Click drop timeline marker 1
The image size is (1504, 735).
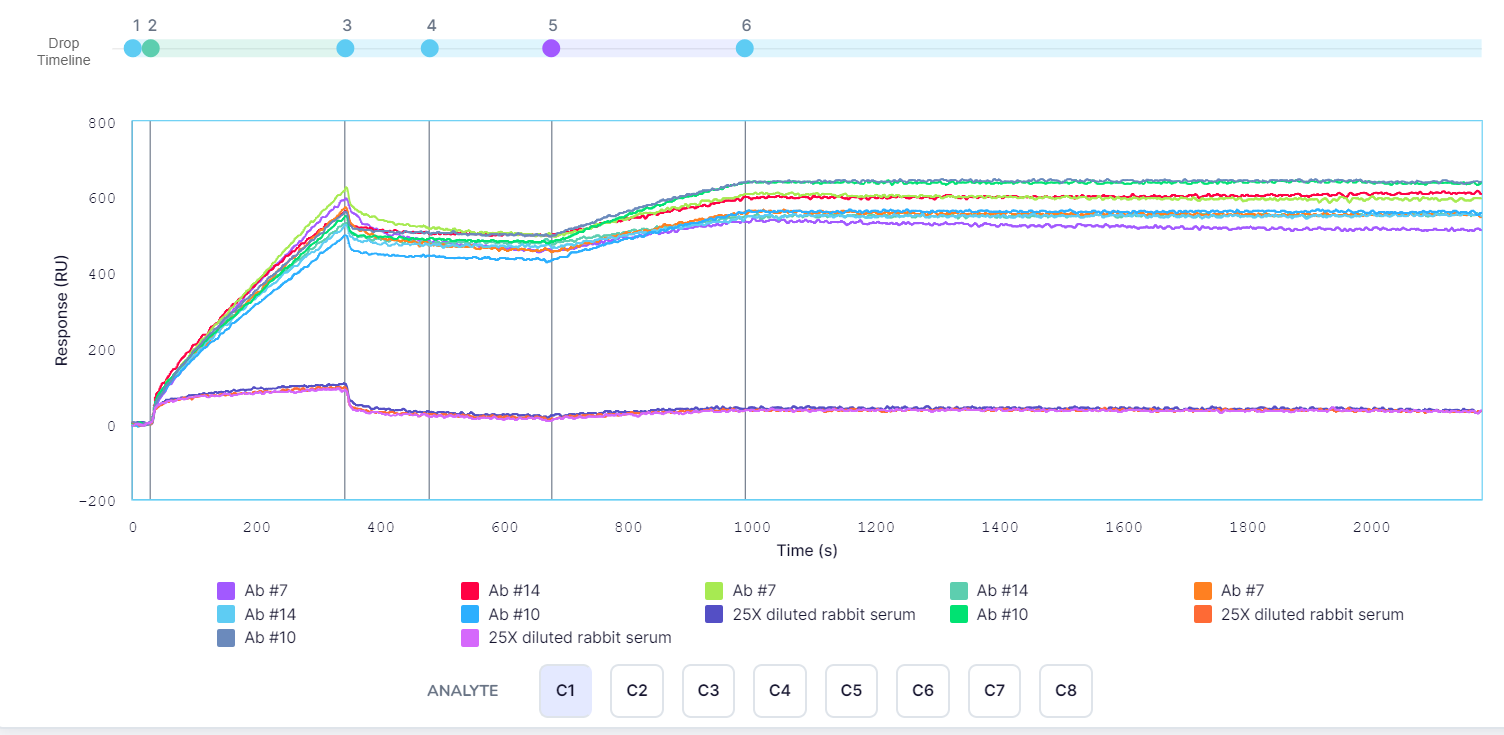[x=133, y=48]
